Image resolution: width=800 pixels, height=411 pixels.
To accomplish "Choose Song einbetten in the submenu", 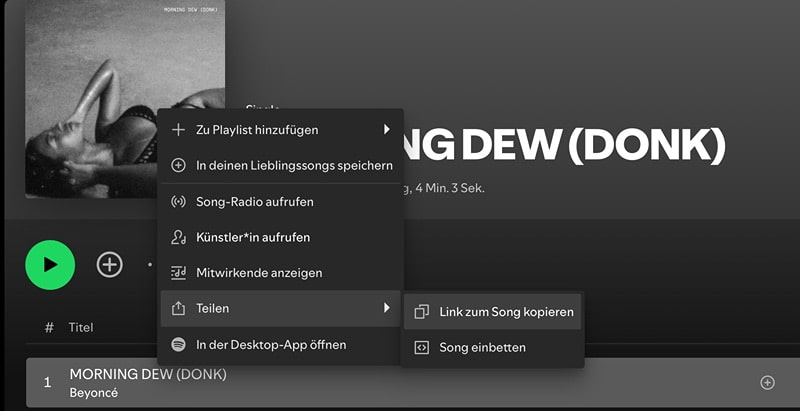I will pyautogui.click(x=492, y=348).
